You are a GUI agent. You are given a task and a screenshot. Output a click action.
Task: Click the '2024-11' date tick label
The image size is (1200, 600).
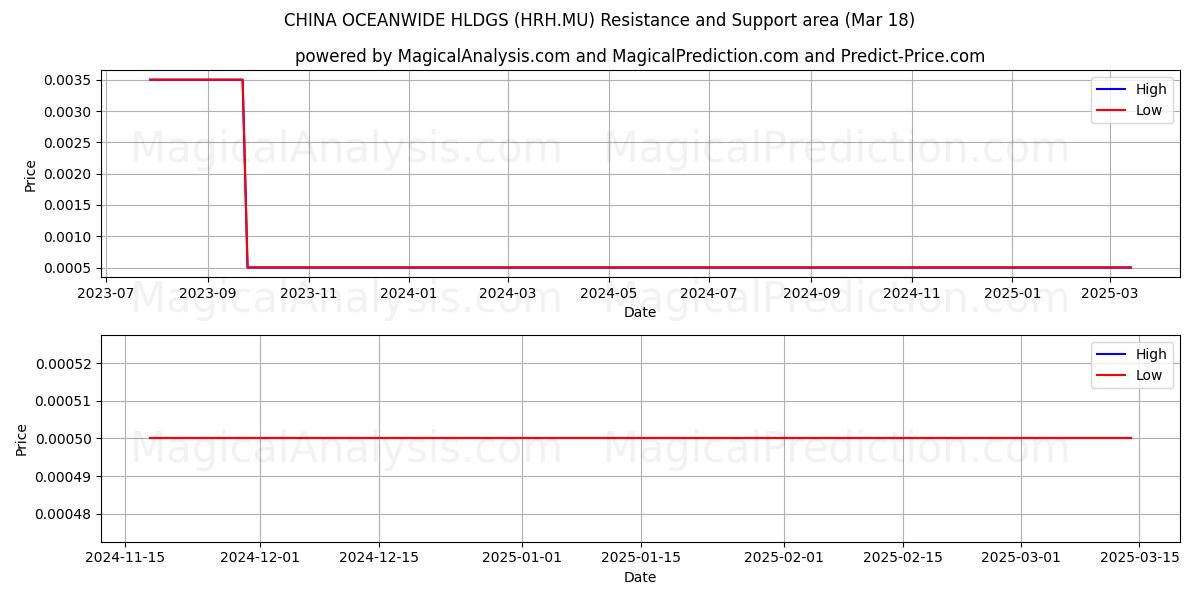[x=912, y=294]
